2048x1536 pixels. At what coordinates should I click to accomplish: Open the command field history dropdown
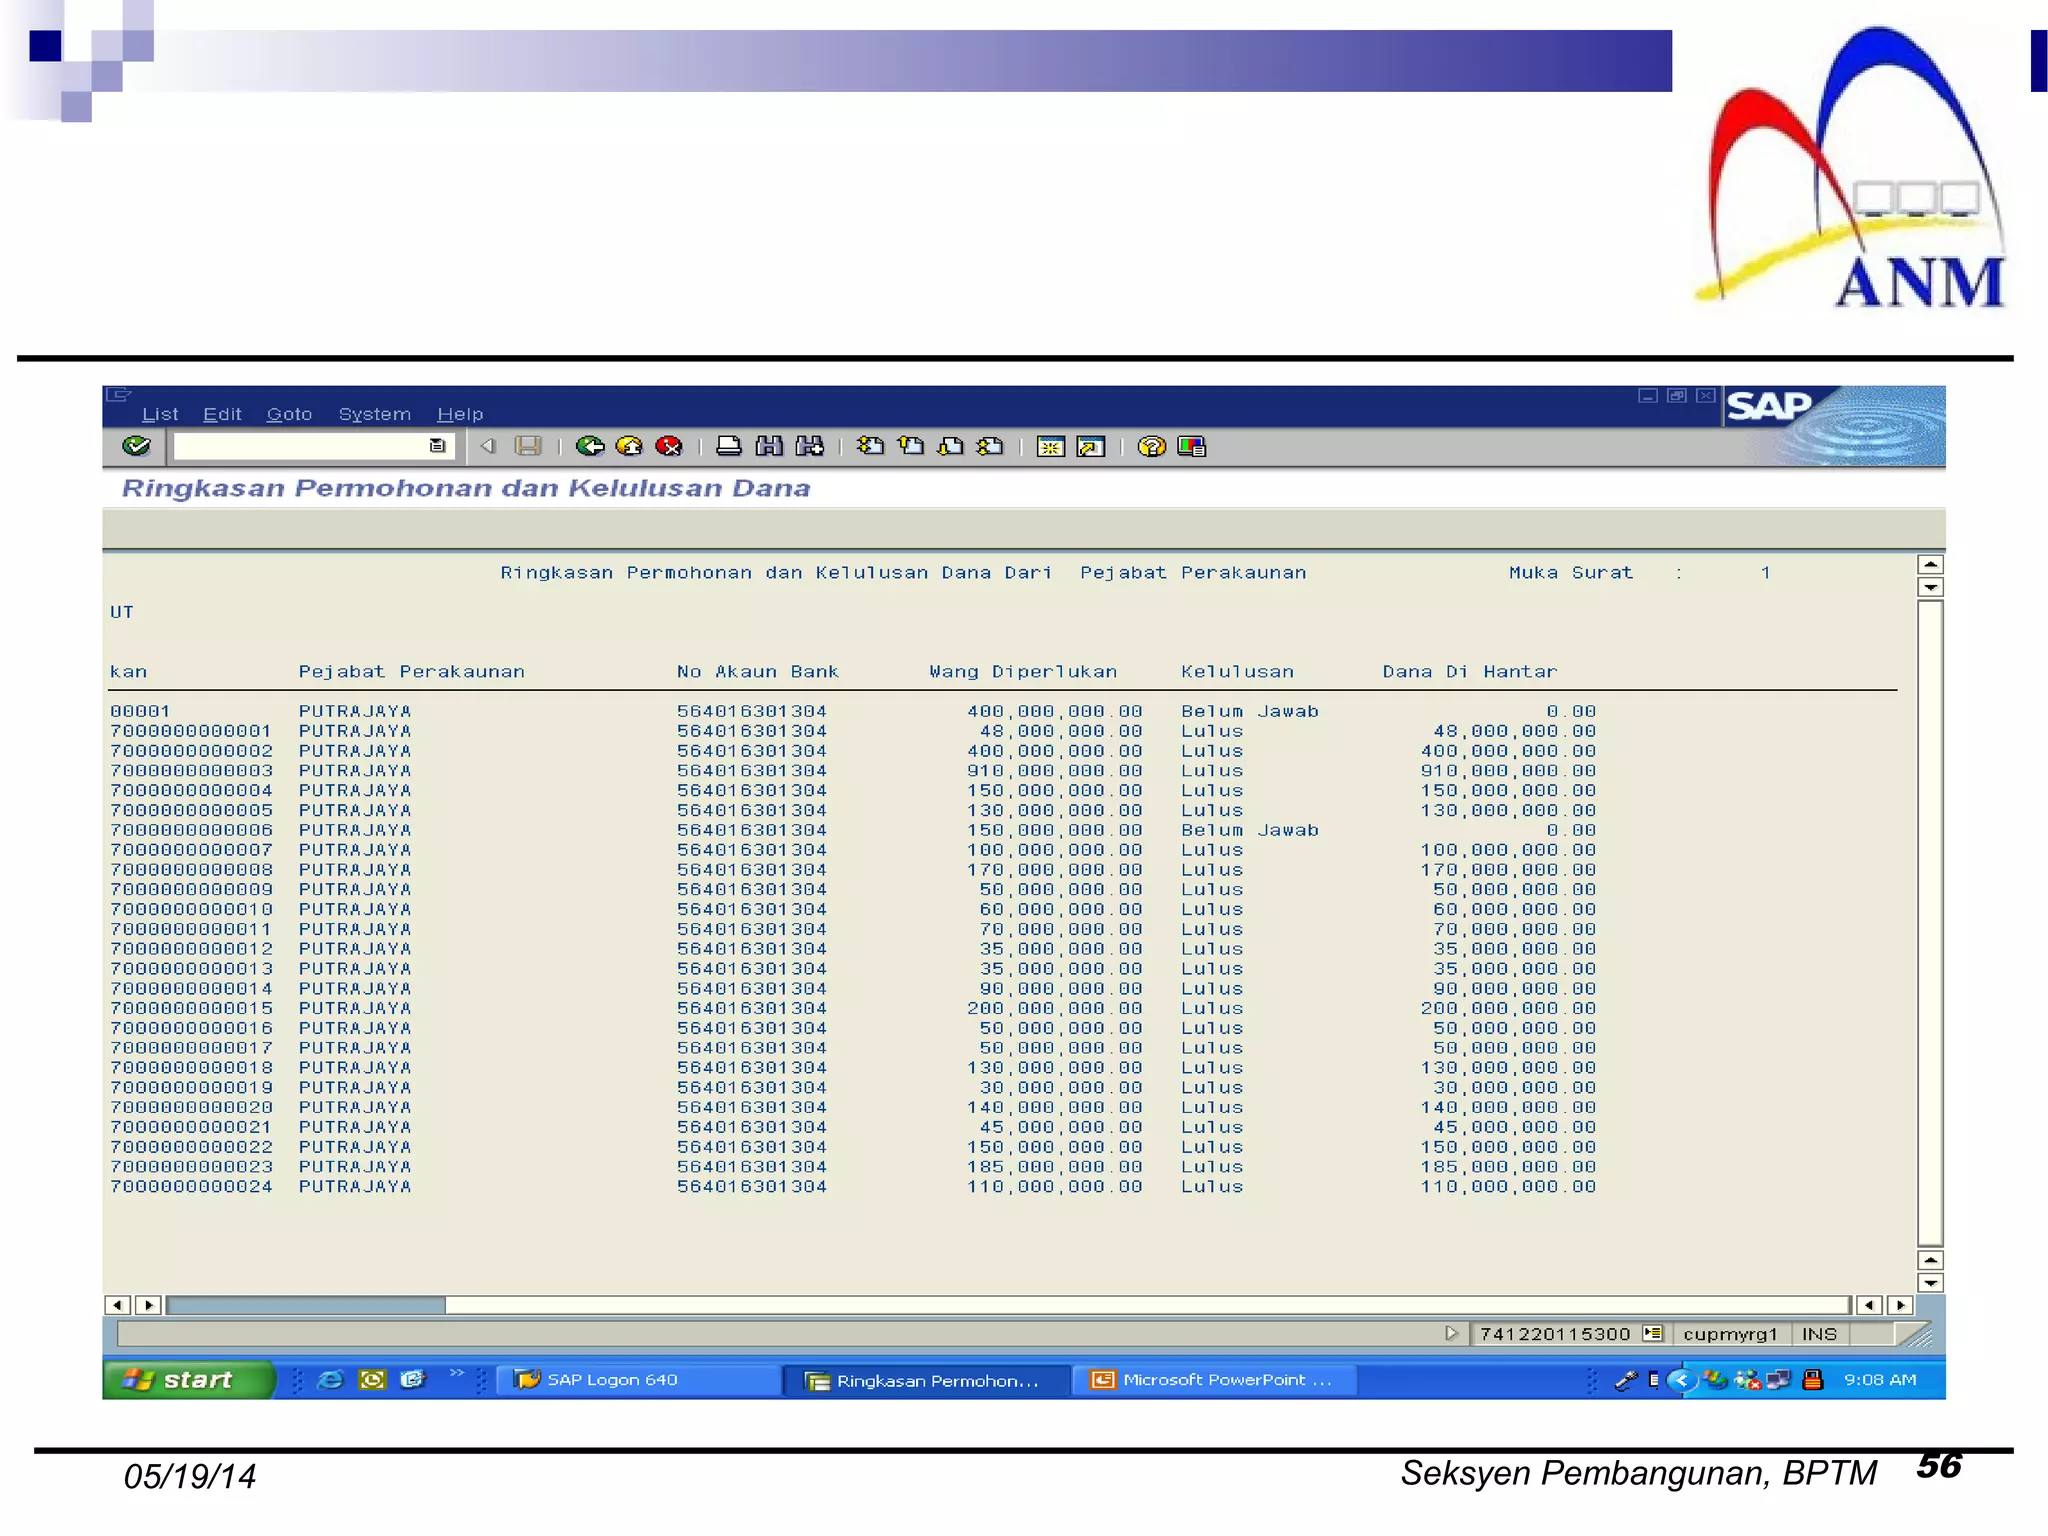coord(437,446)
